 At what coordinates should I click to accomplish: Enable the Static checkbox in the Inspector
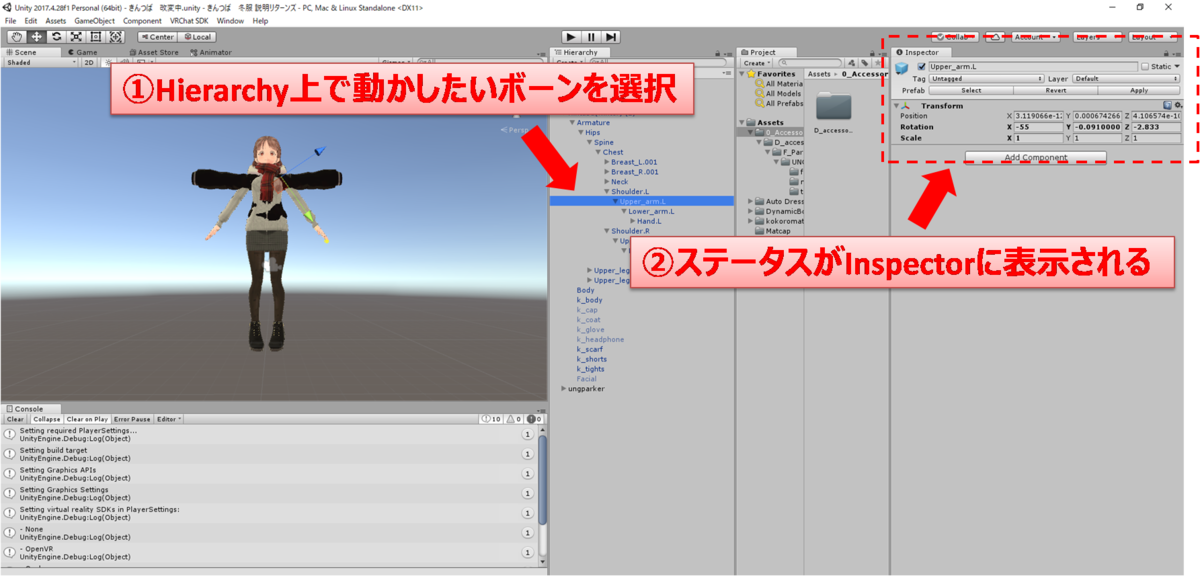[x=1145, y=67]
